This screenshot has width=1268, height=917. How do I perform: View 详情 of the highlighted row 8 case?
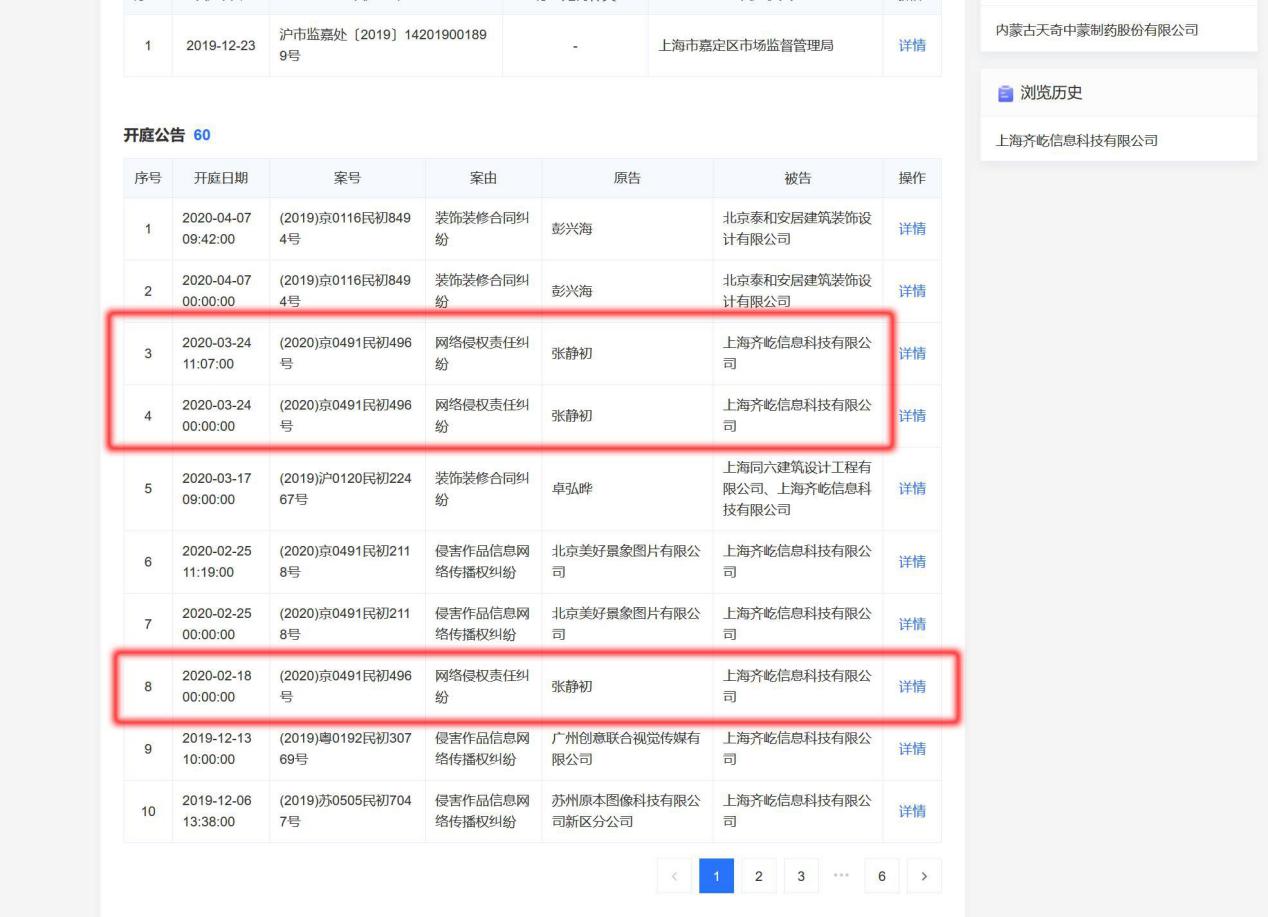tap(911, 686)
